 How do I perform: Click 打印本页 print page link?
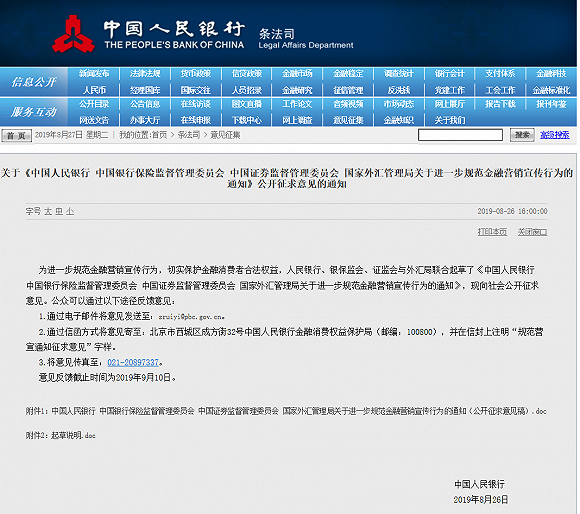coord(492,232)
